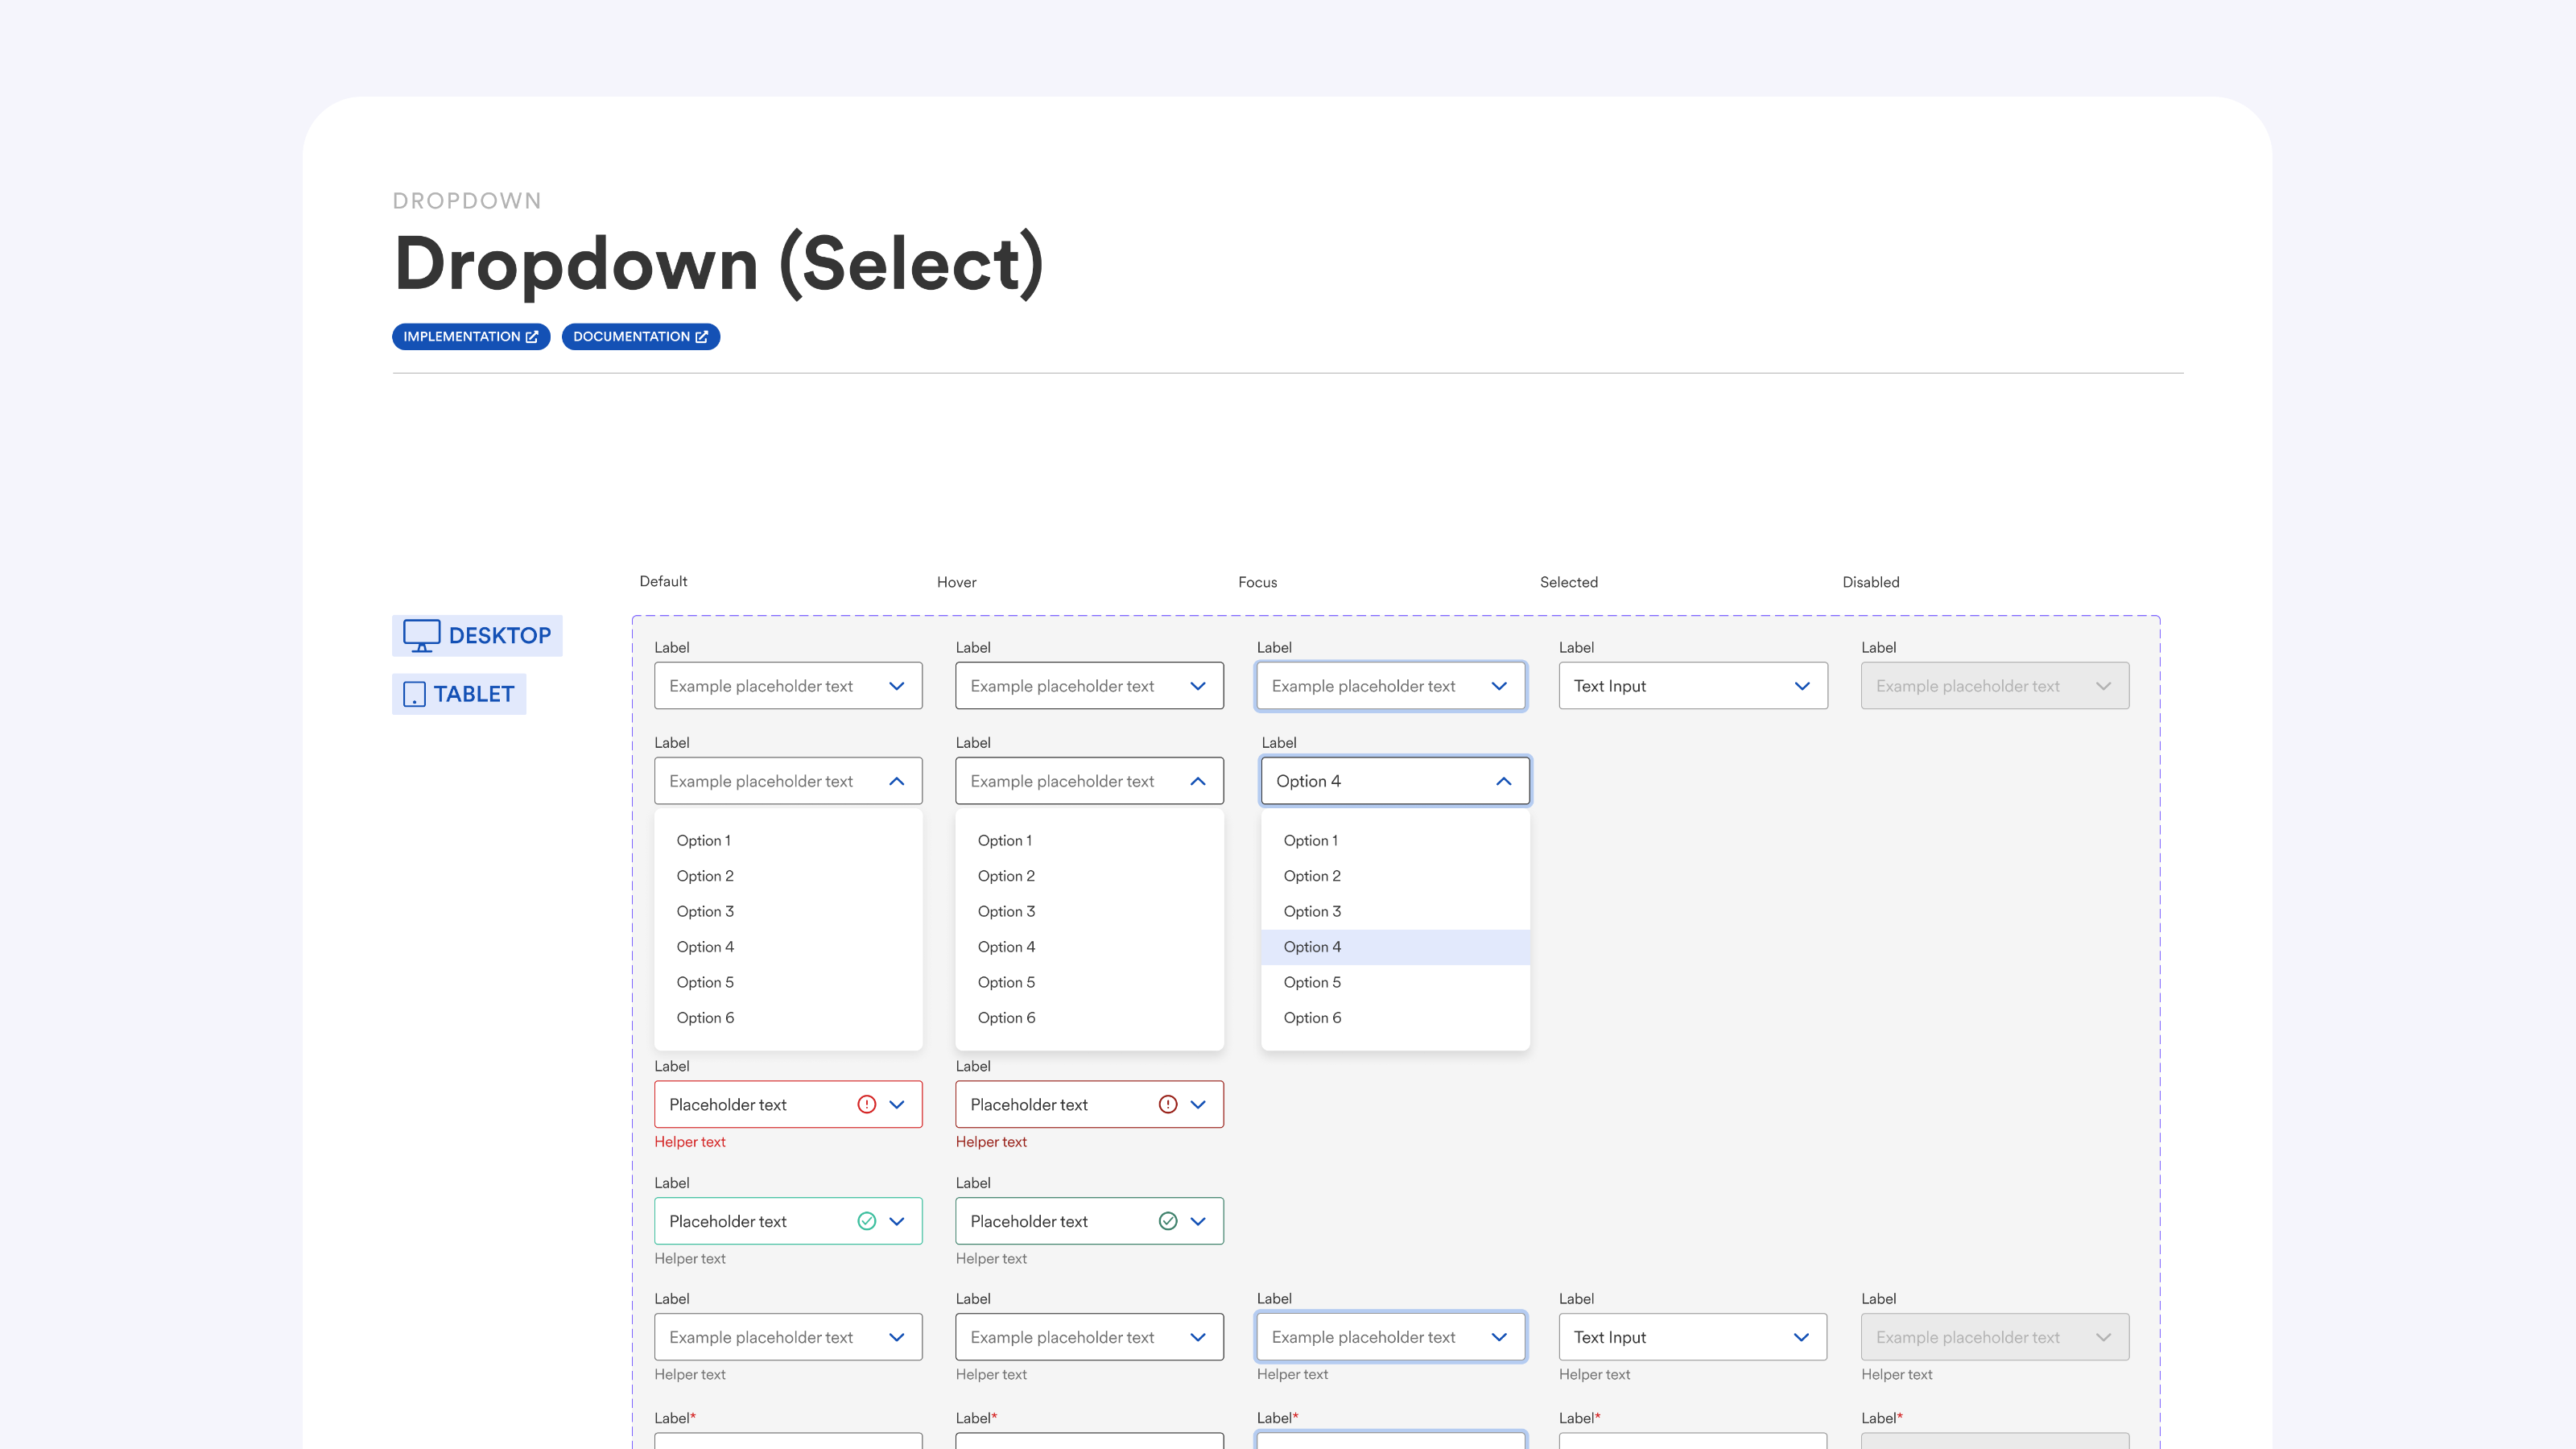
Task: Click the external link icon on the DOCUMENTATION badge
Action: tap(702, 337)
